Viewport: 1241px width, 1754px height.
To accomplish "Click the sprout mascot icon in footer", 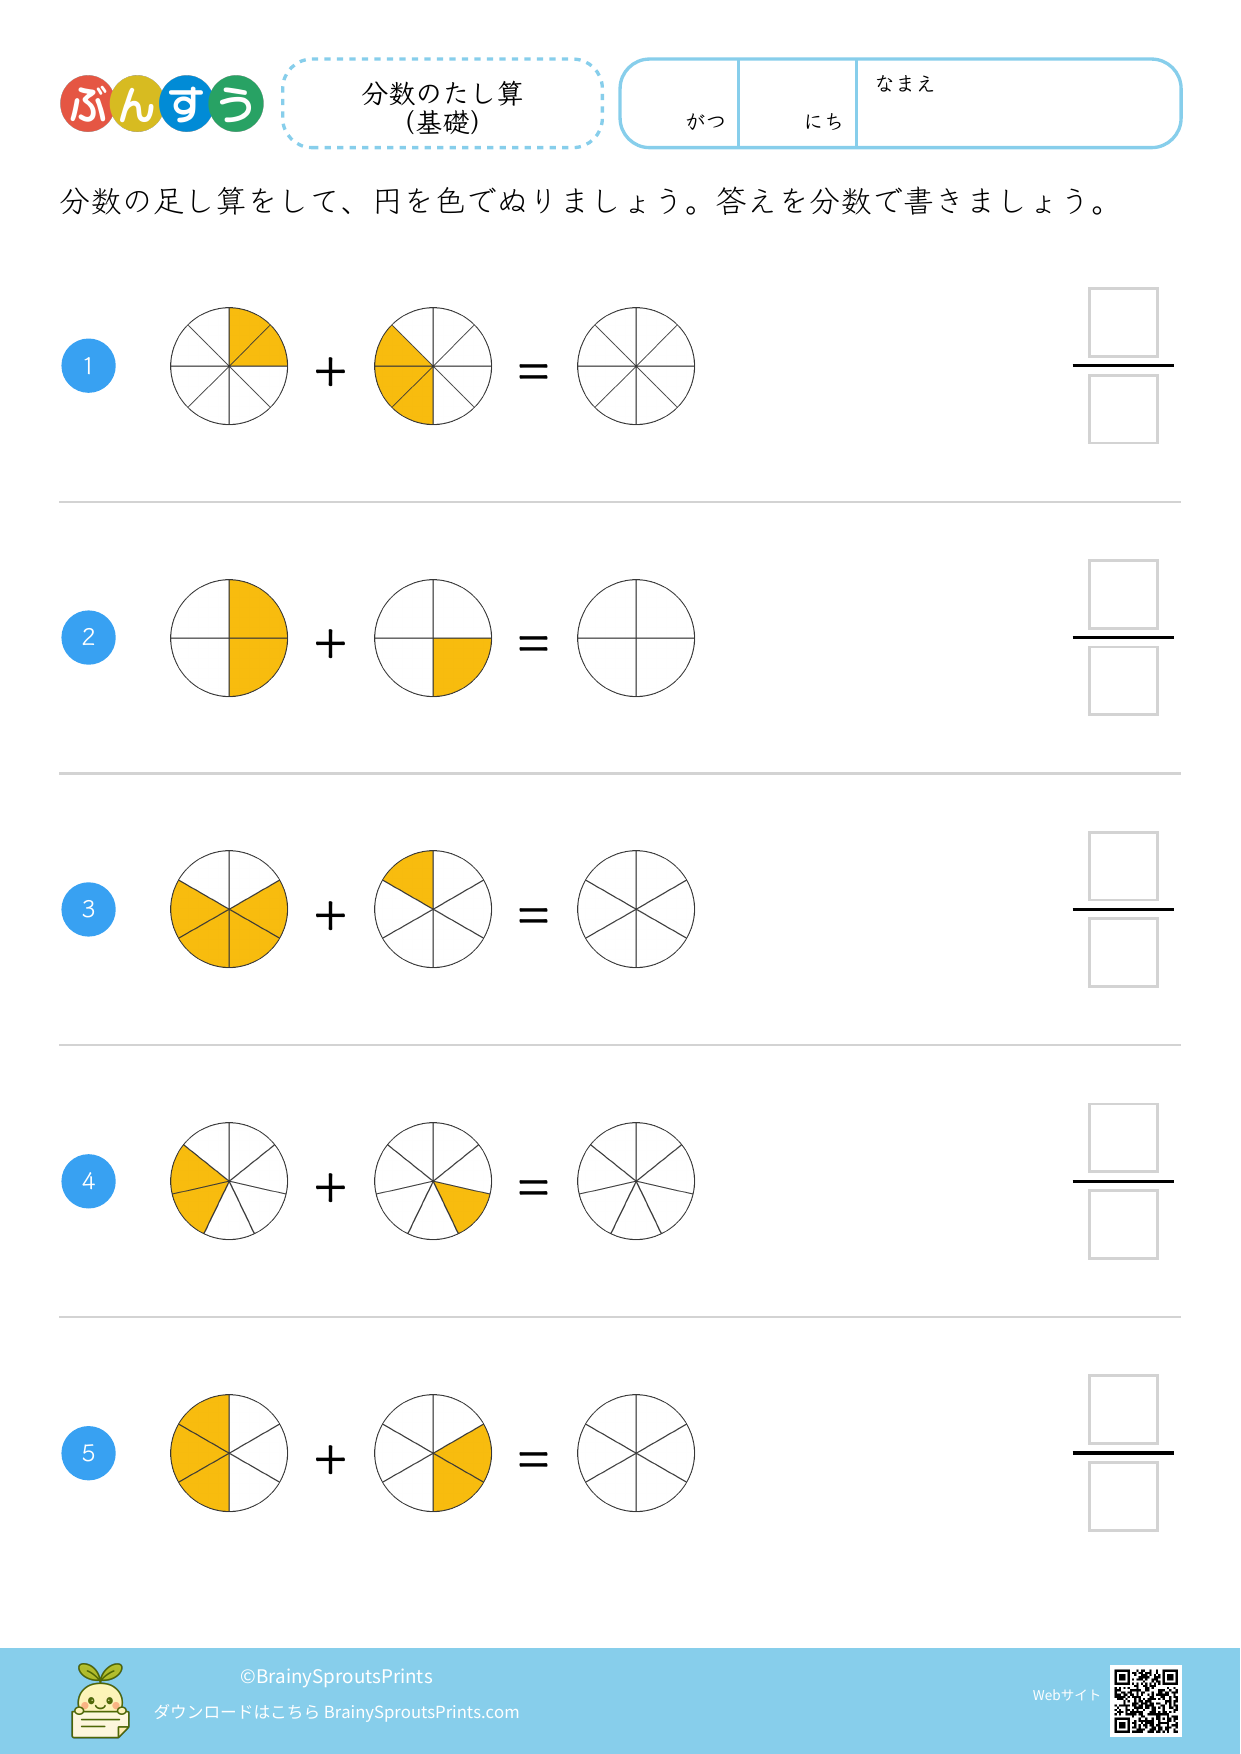I will (x=100, y=1700).
